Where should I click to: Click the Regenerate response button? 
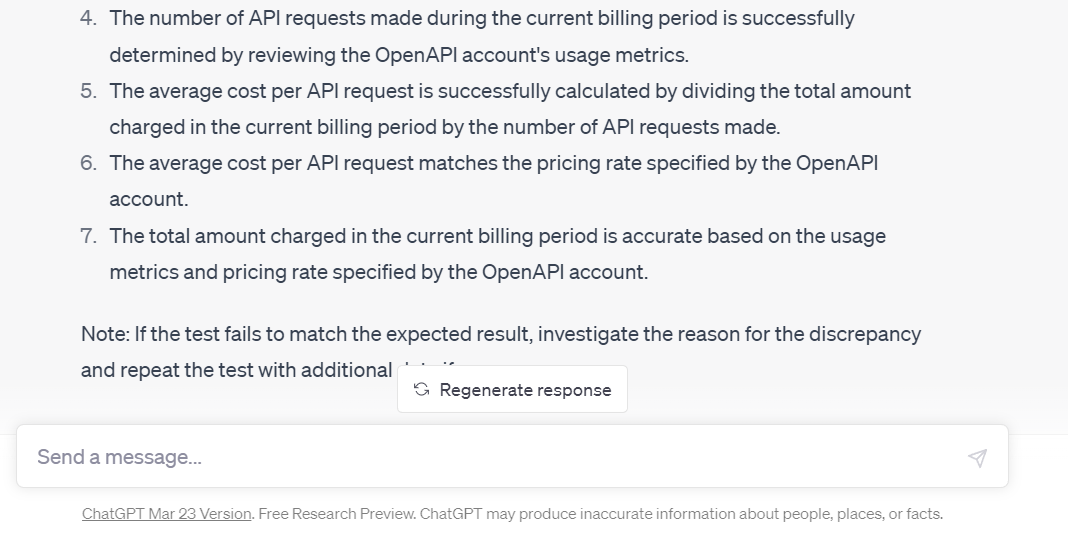pos(512,389)
